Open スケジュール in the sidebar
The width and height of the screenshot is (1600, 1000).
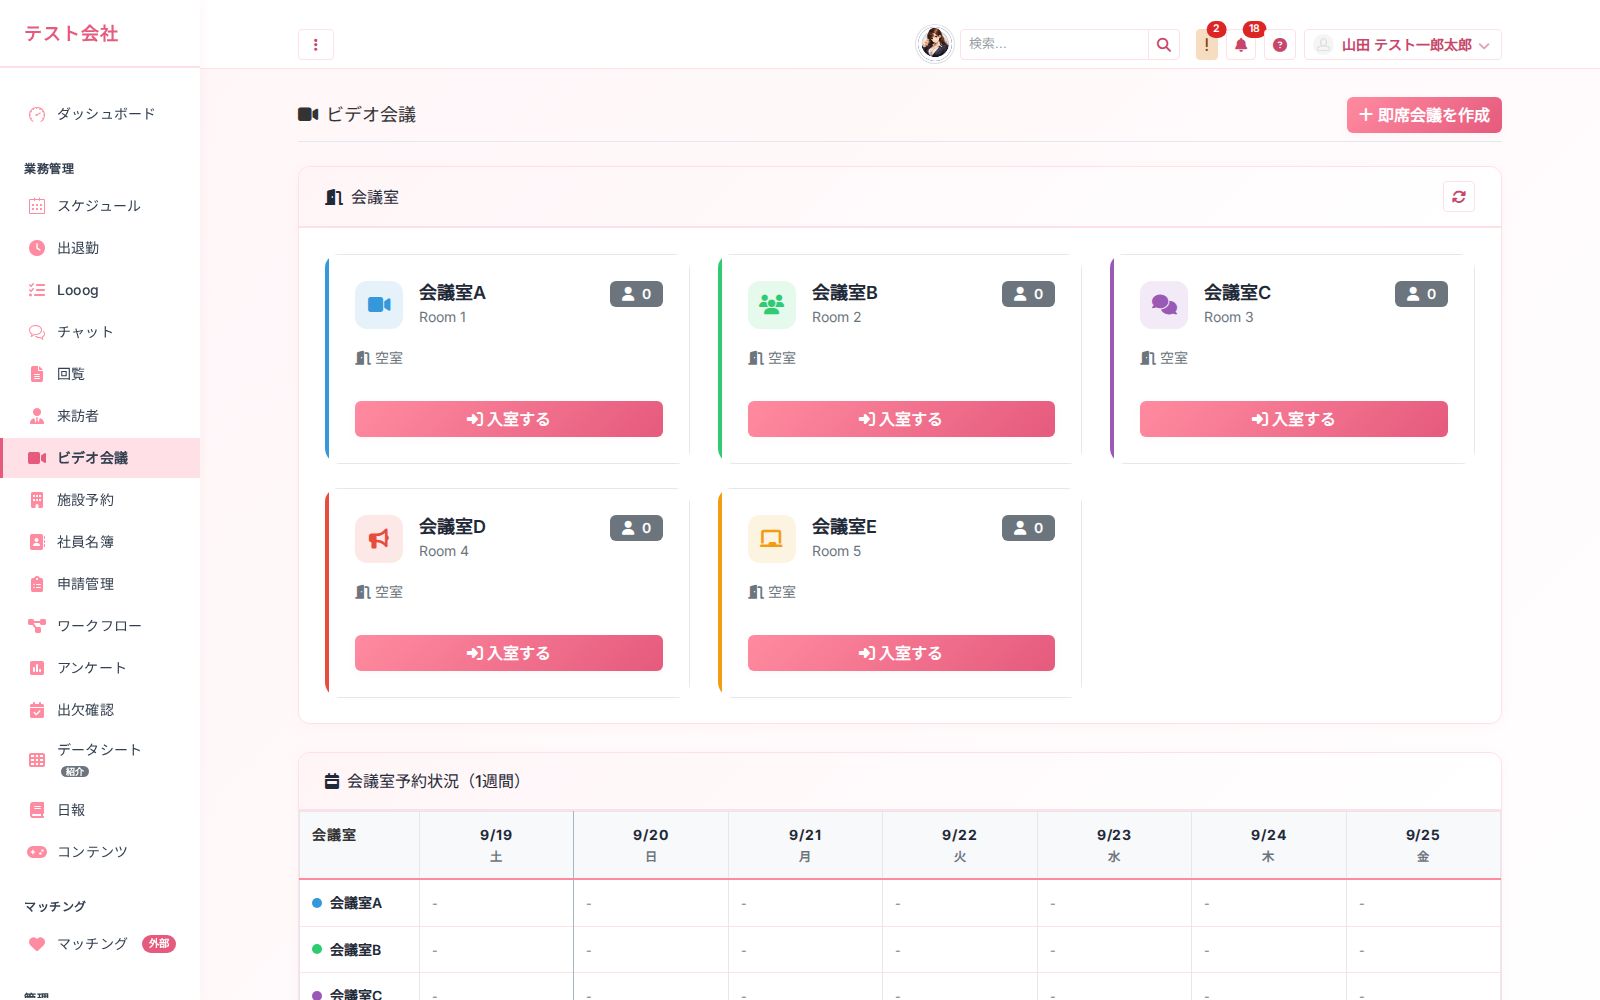100,206
